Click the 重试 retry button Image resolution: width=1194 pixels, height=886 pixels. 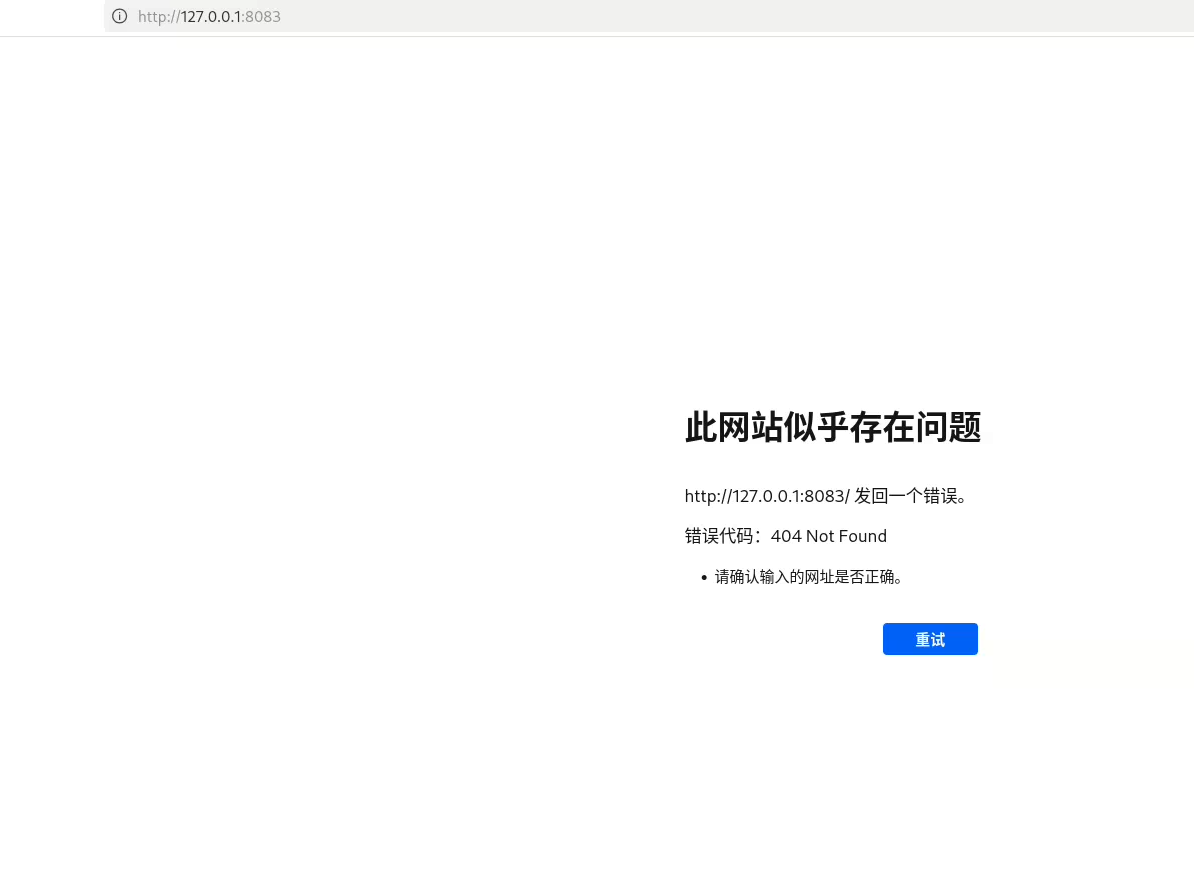pyautogui.click(x=930, y=639)
